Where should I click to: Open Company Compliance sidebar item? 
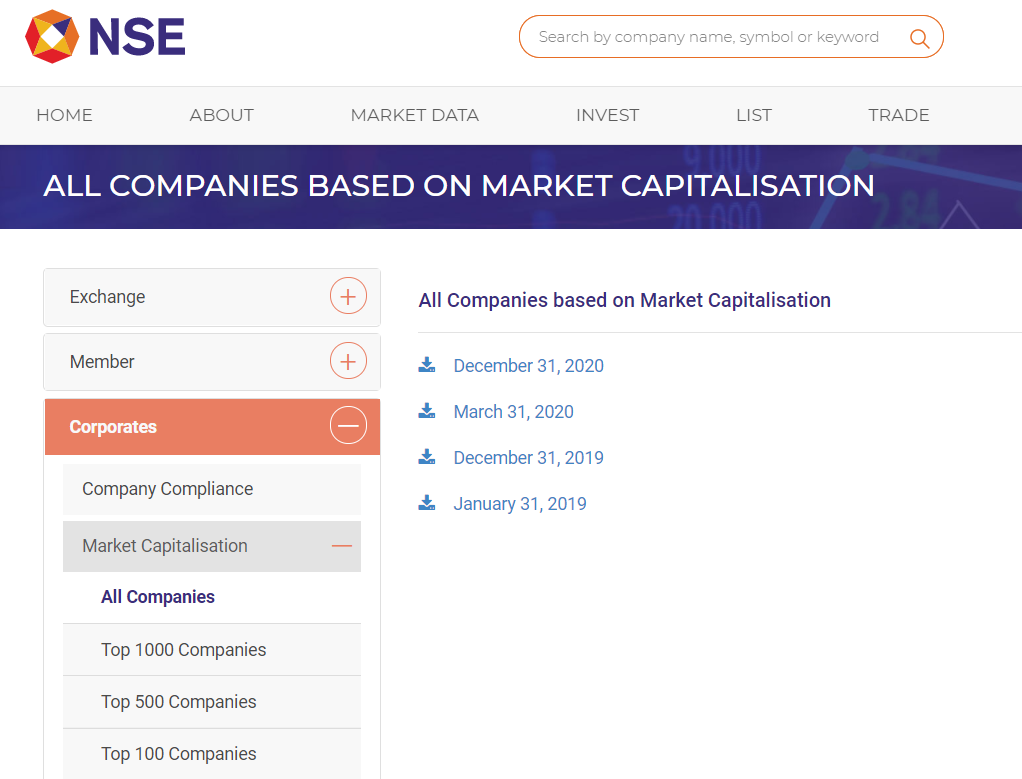tap(167, 489)
